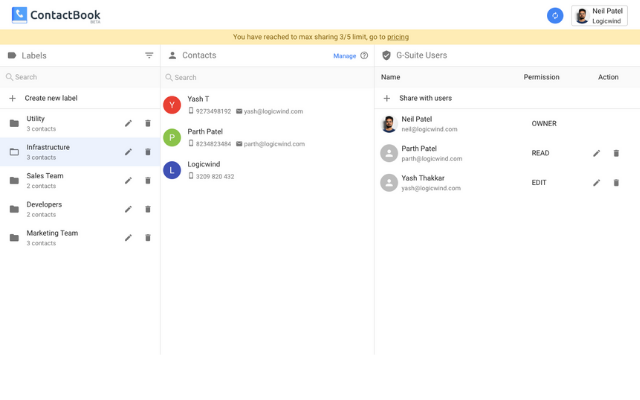Viewport: 640px width, 400px height.
Task: Delete the Utility label
Action: [148, 123]
